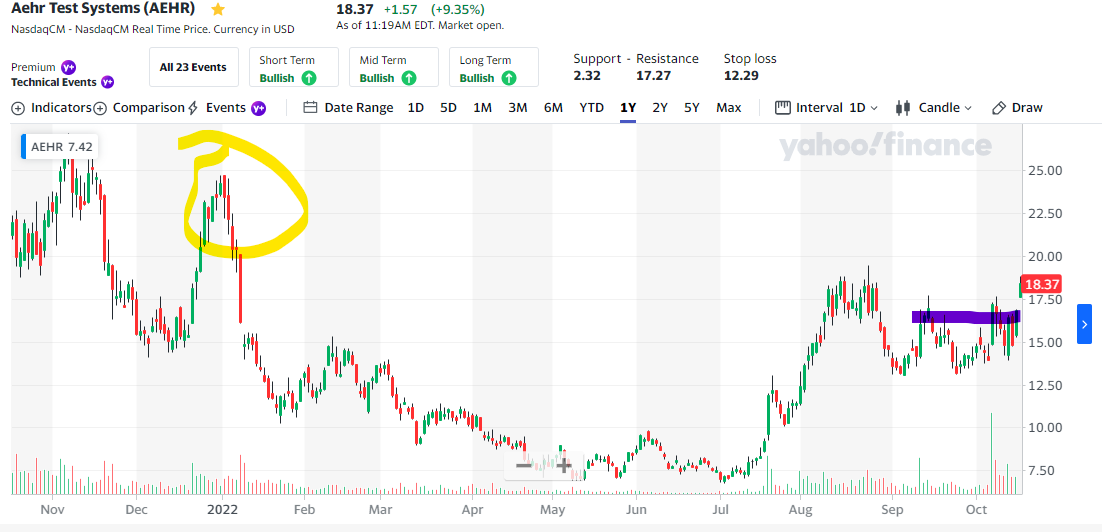
Task: Open the Date Range picker
Action: click(x=358, y=108)
